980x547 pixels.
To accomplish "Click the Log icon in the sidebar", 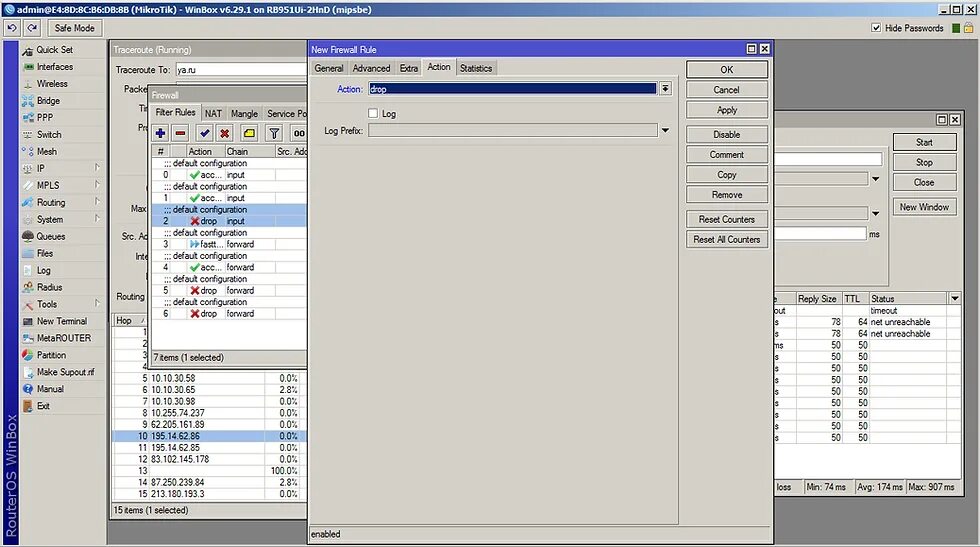I will (x=28, y=270).
